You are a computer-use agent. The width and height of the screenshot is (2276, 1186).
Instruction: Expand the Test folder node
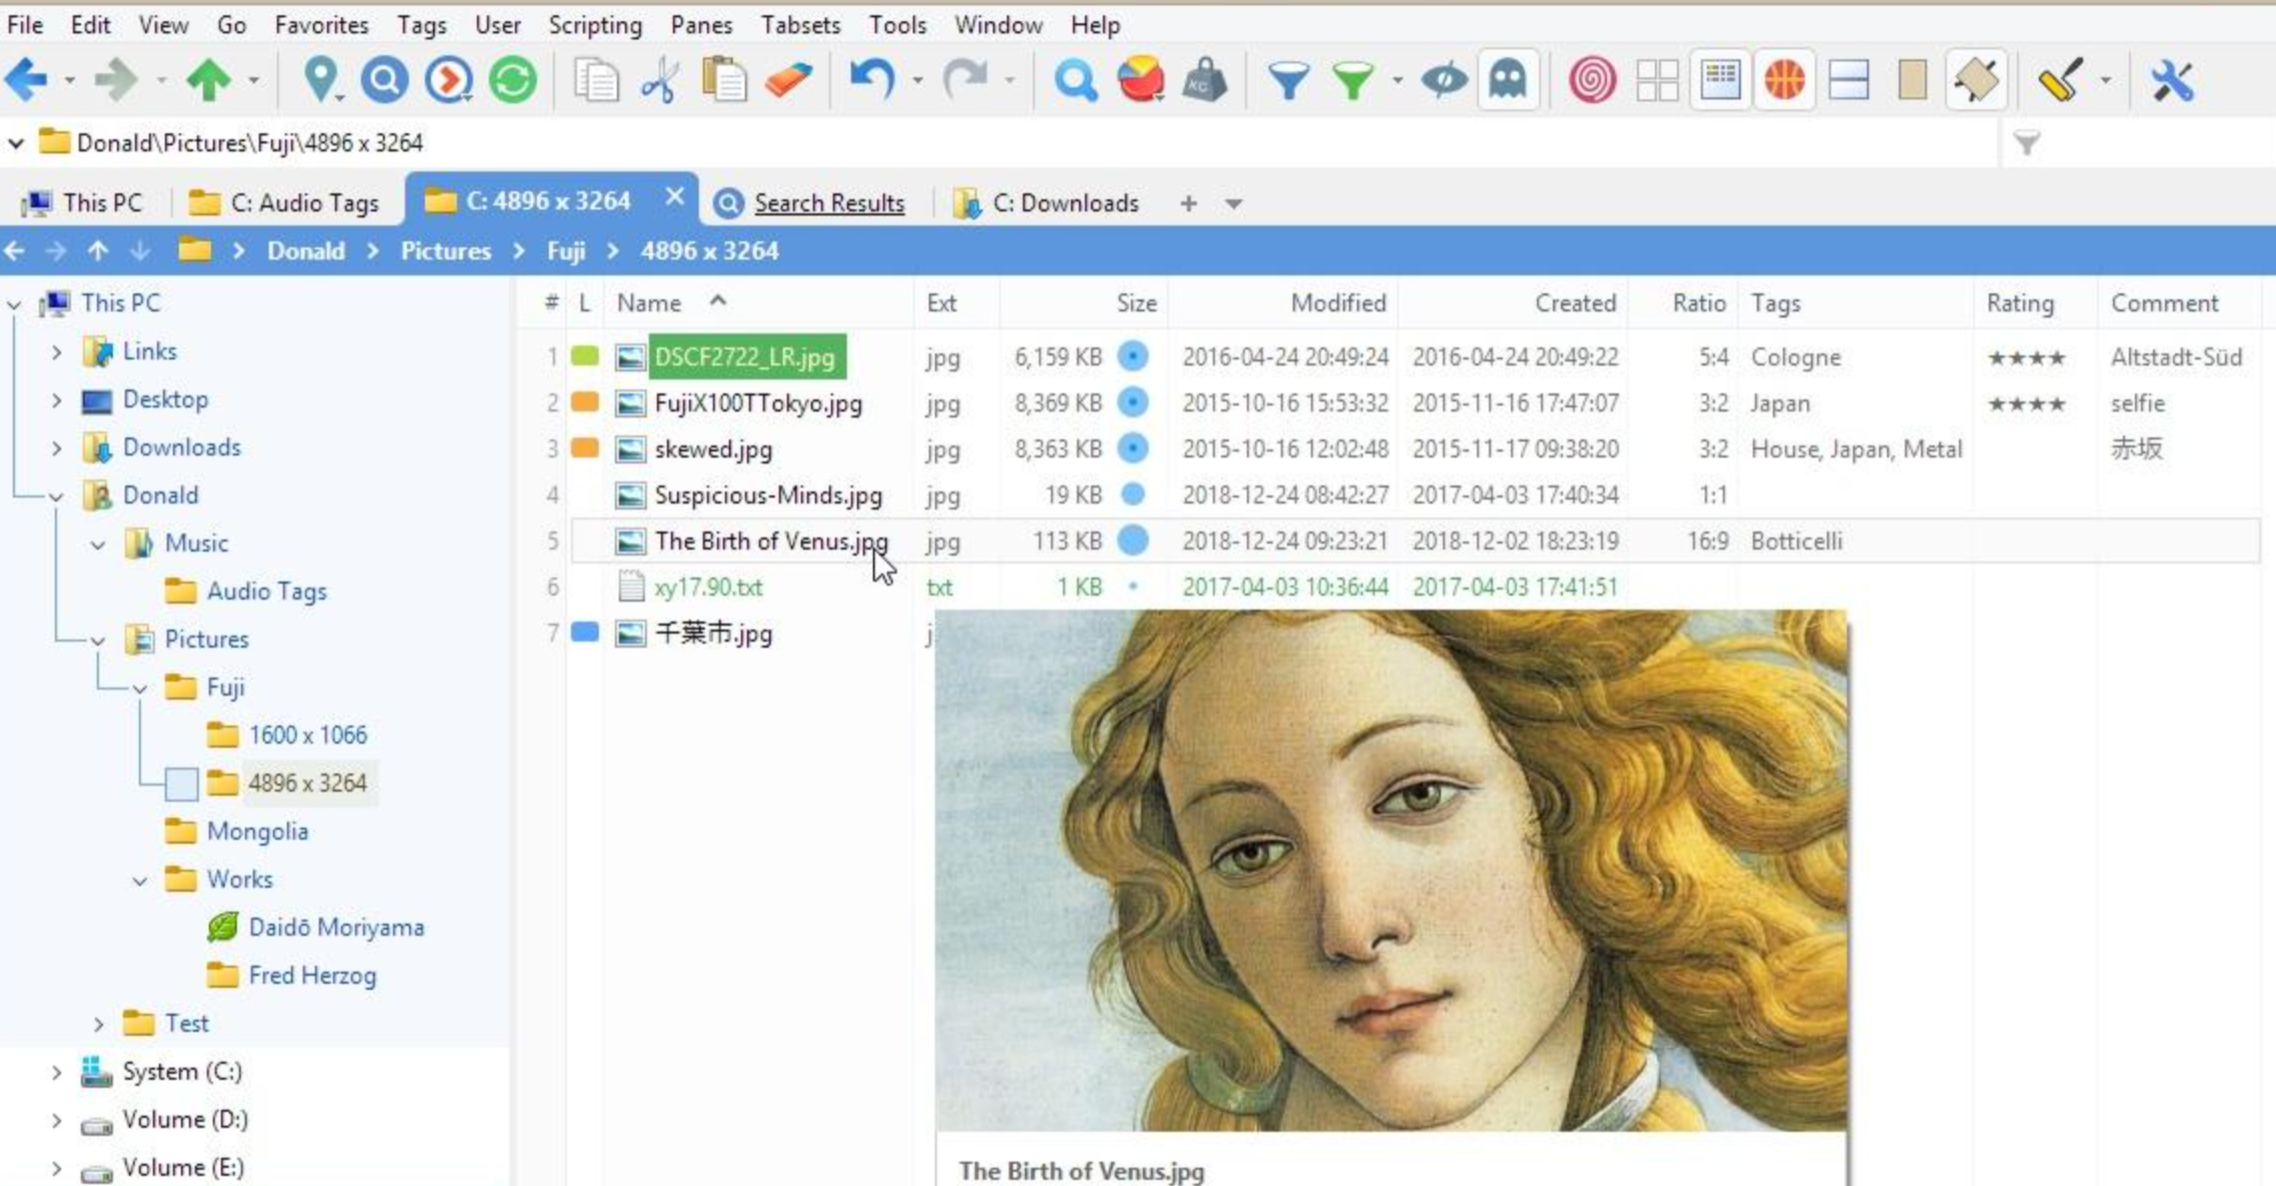coord(98,1024)
